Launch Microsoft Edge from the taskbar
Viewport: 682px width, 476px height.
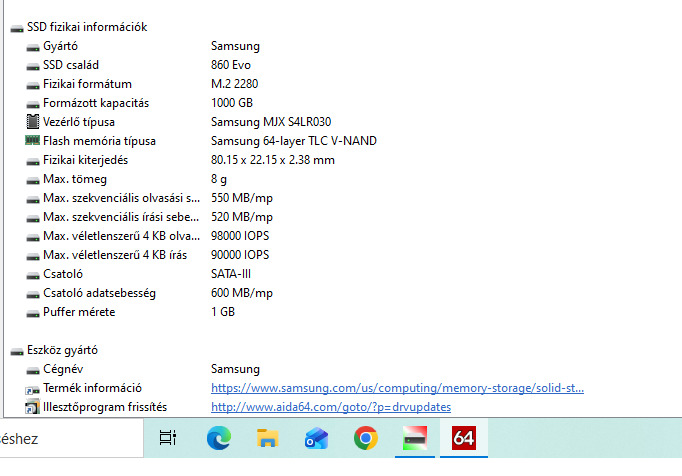coord(219,438)
